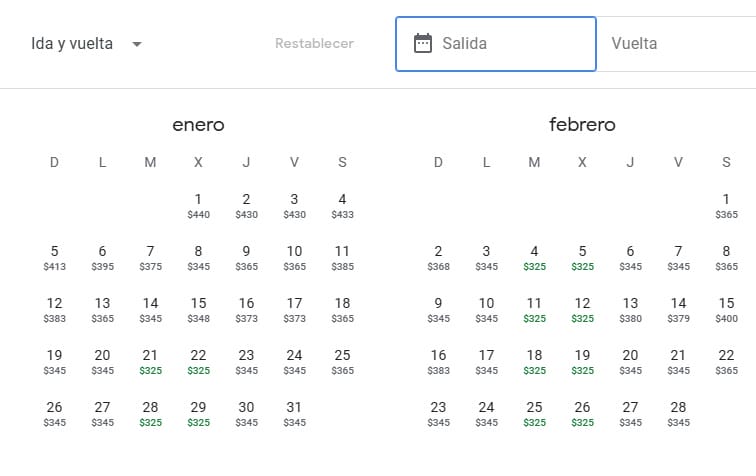Choose enero 31 priced at $345
Screen dimensions: 756x476
[x=294, y=413]
